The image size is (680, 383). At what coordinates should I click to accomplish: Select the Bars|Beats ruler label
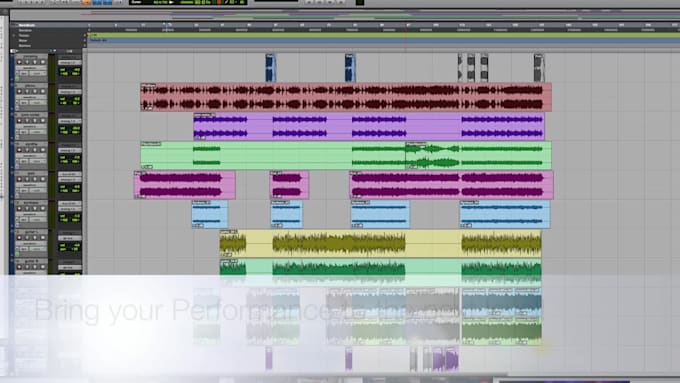[27, 25]
